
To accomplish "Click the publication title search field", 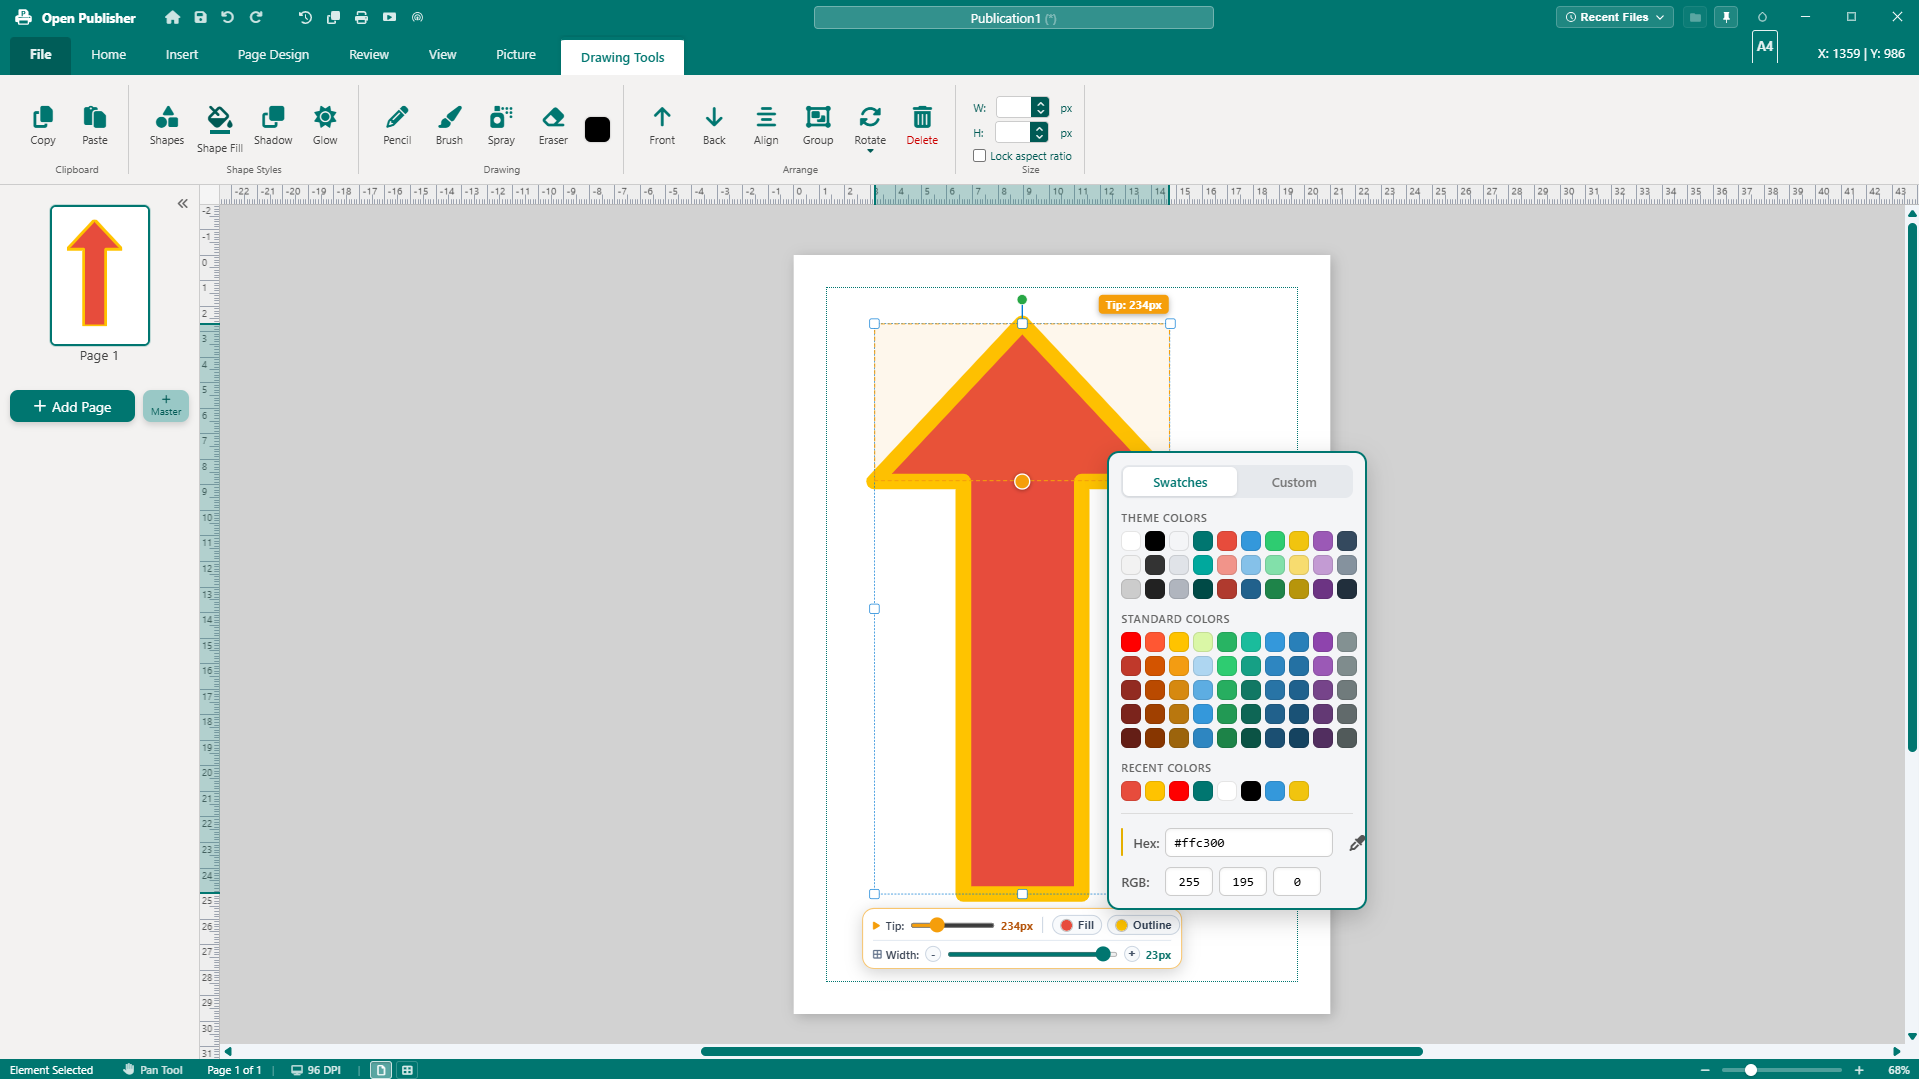I will pyautogui.click(x=1013, y=18).
